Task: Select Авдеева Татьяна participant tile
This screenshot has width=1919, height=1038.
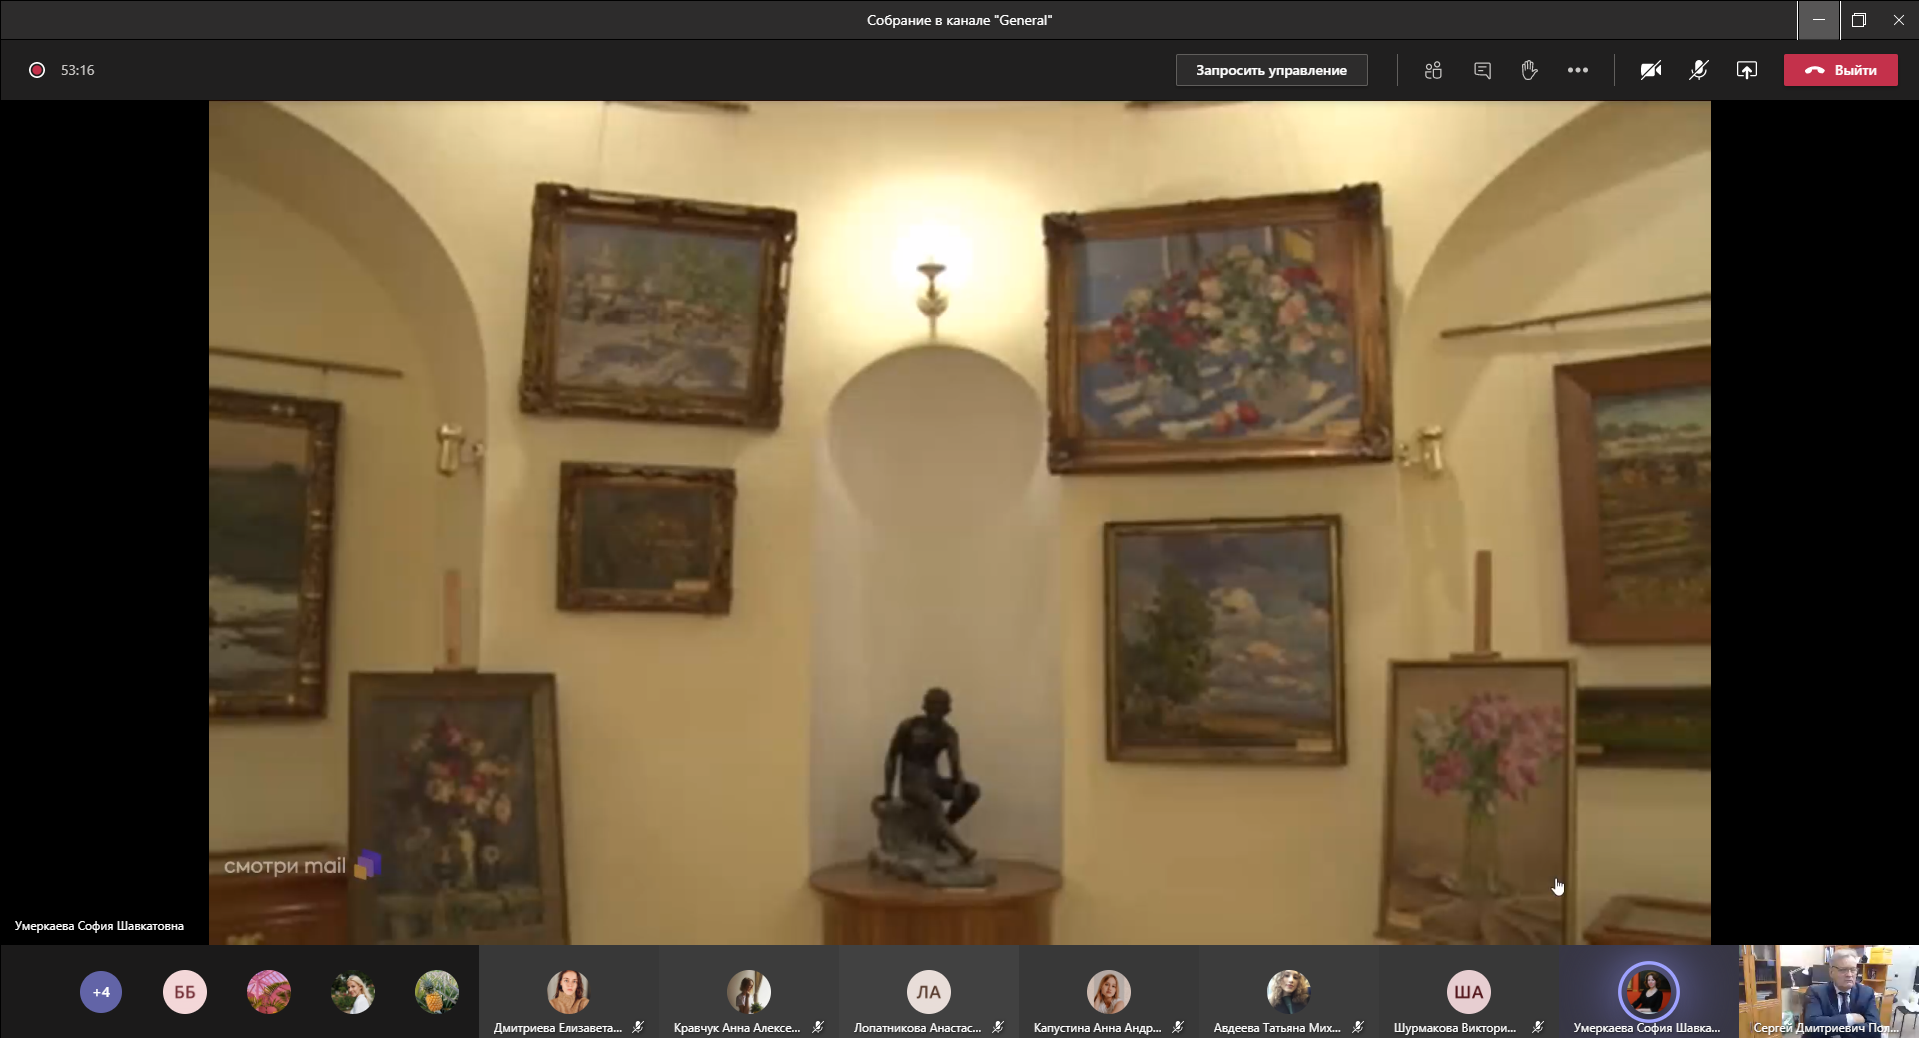Action: [x=1288, y=993]
